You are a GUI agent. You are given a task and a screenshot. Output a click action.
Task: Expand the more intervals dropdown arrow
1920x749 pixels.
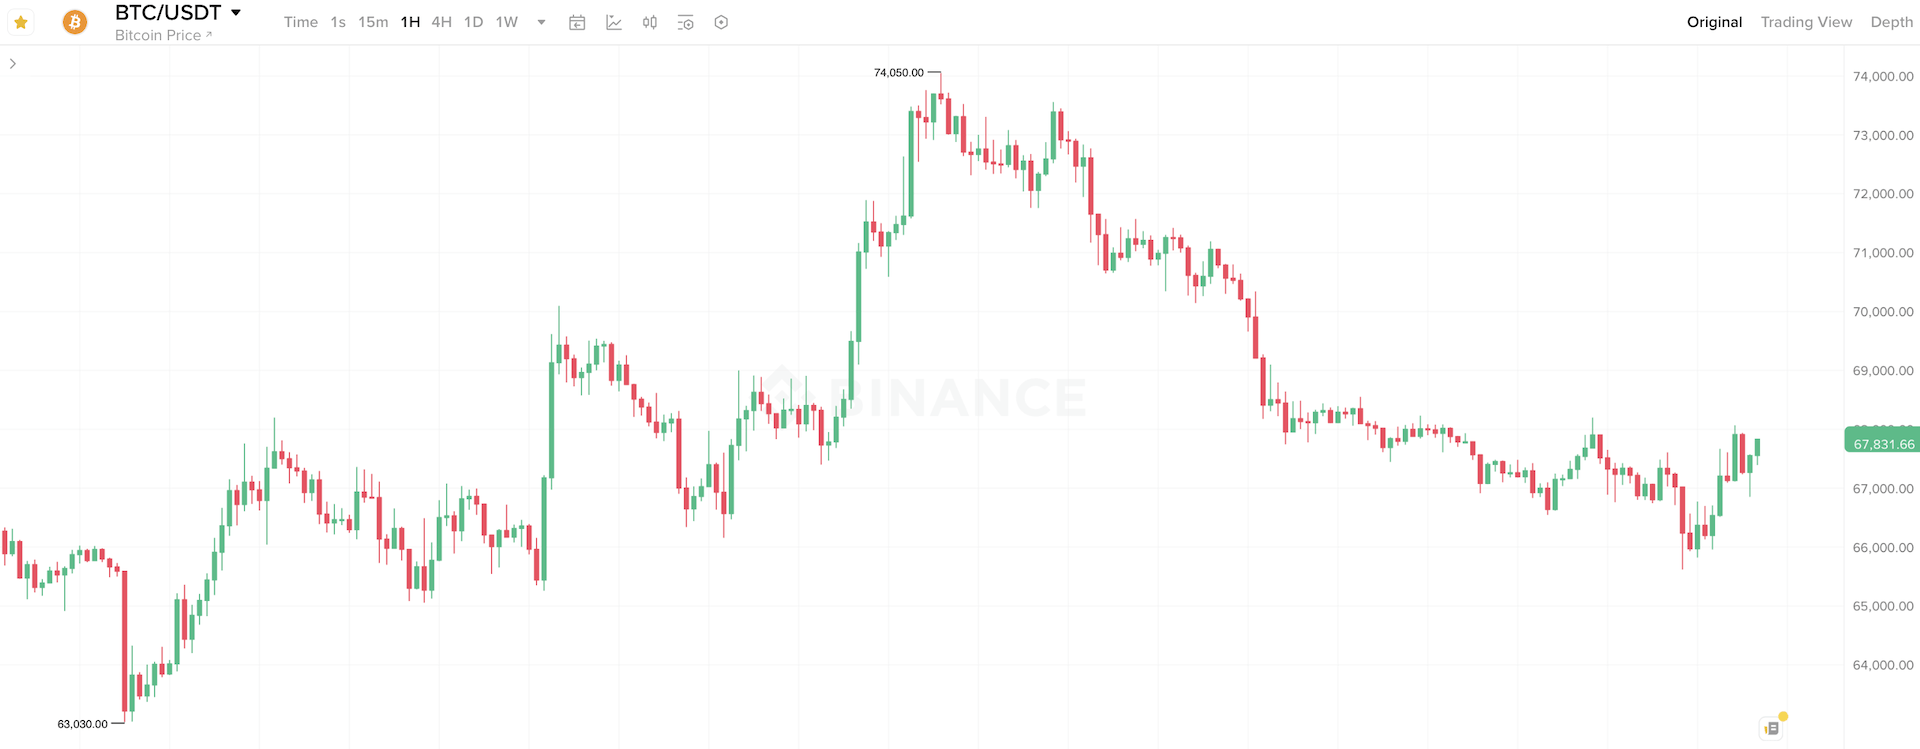(x=541, y=22)
